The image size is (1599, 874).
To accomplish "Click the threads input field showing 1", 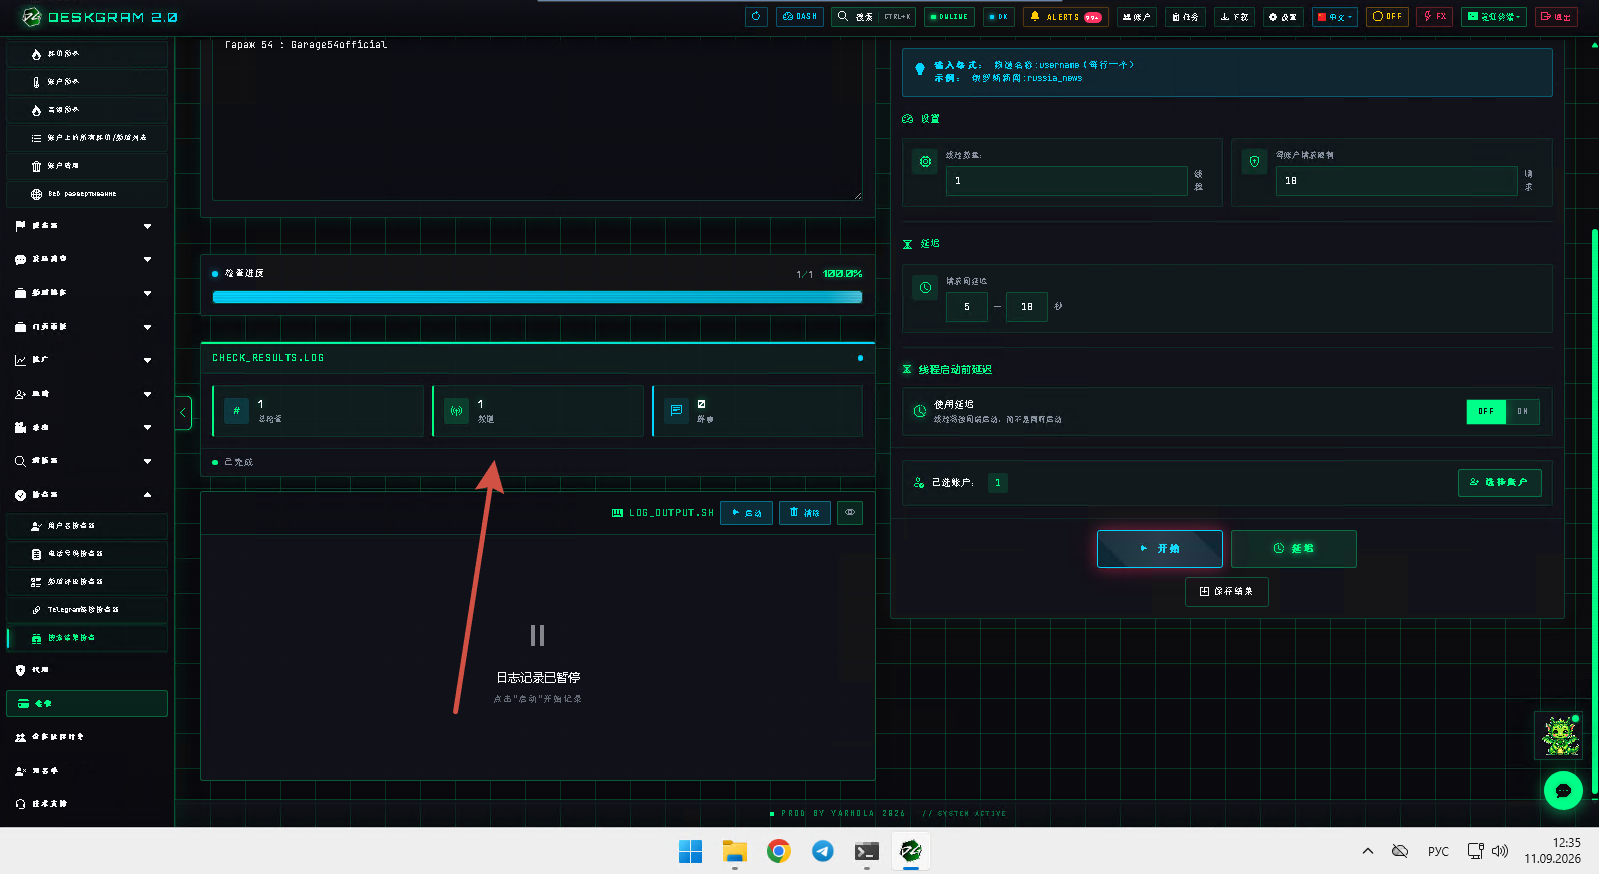I will coord(1066,181).
